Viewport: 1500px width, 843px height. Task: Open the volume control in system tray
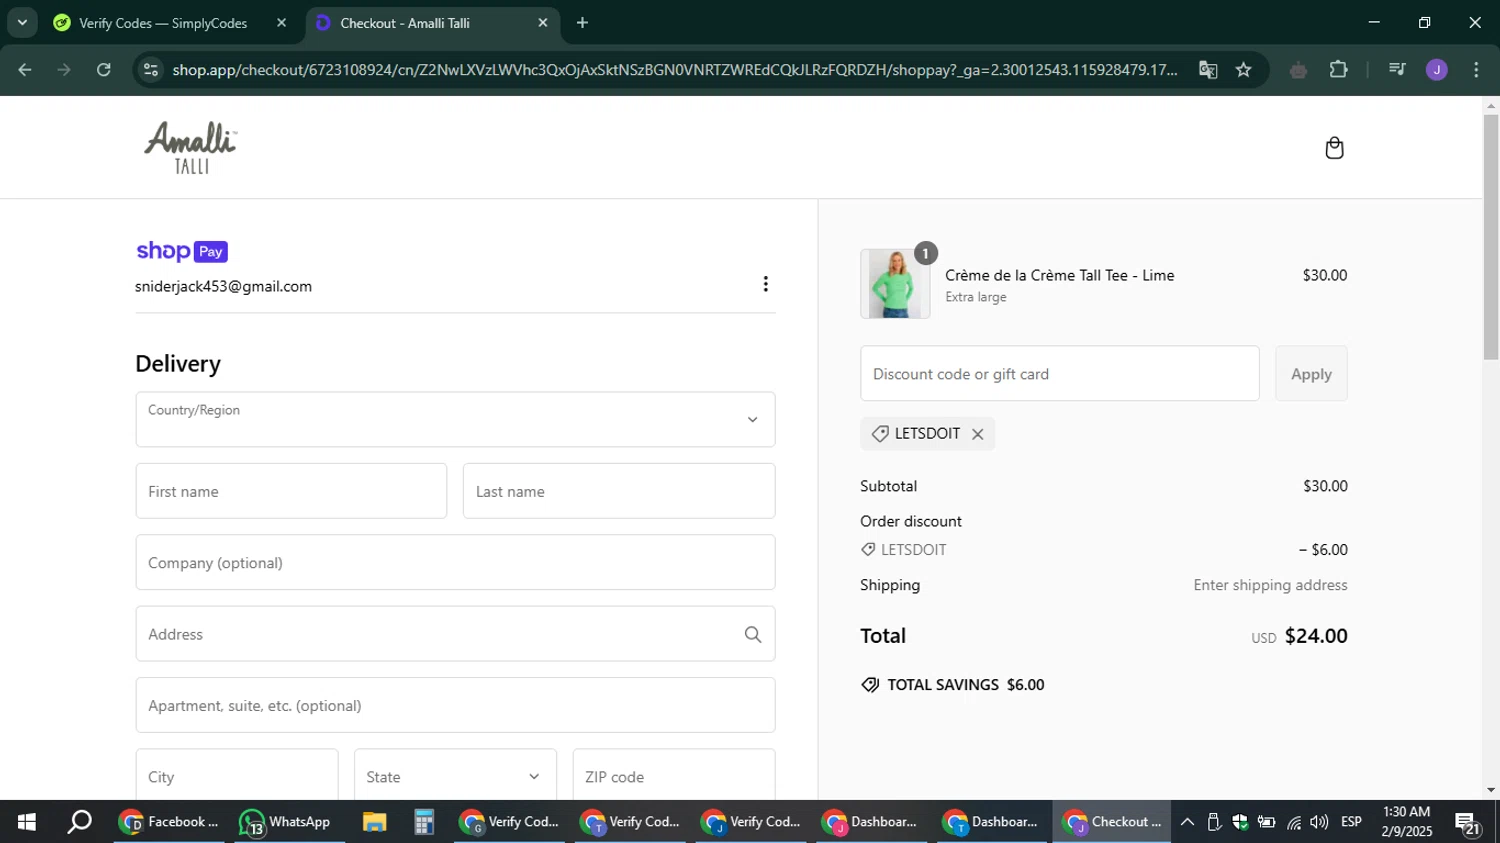coord(1319,822)
